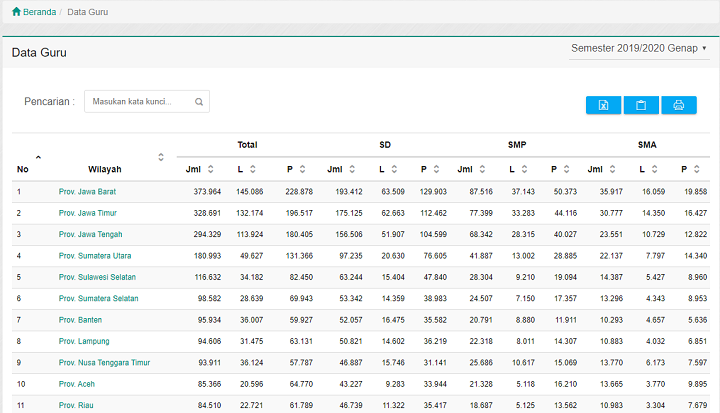Focus the Pencarian keyword input field
The width and height of the screenshot is (720, 413).
coord(147,102)
